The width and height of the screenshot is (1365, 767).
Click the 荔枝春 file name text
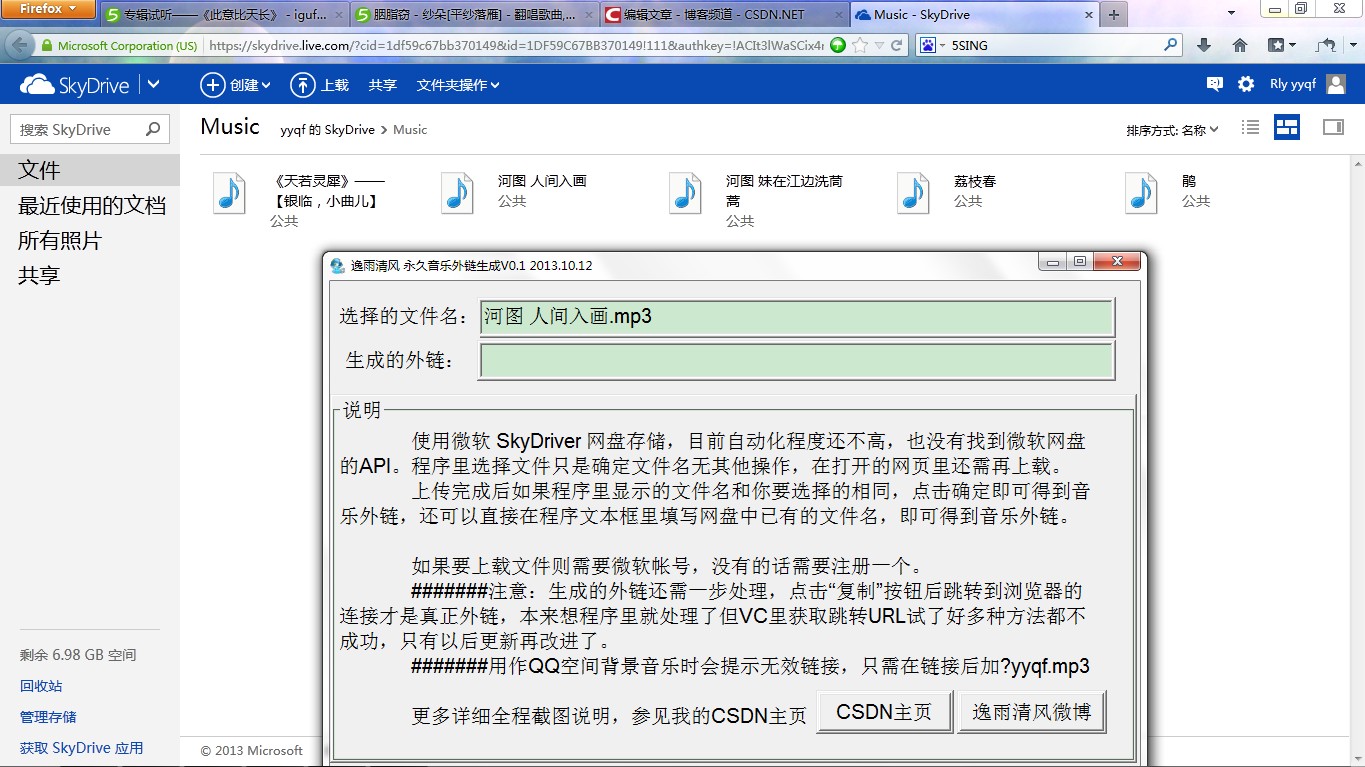pyautogui.click(x=975, y=181)
